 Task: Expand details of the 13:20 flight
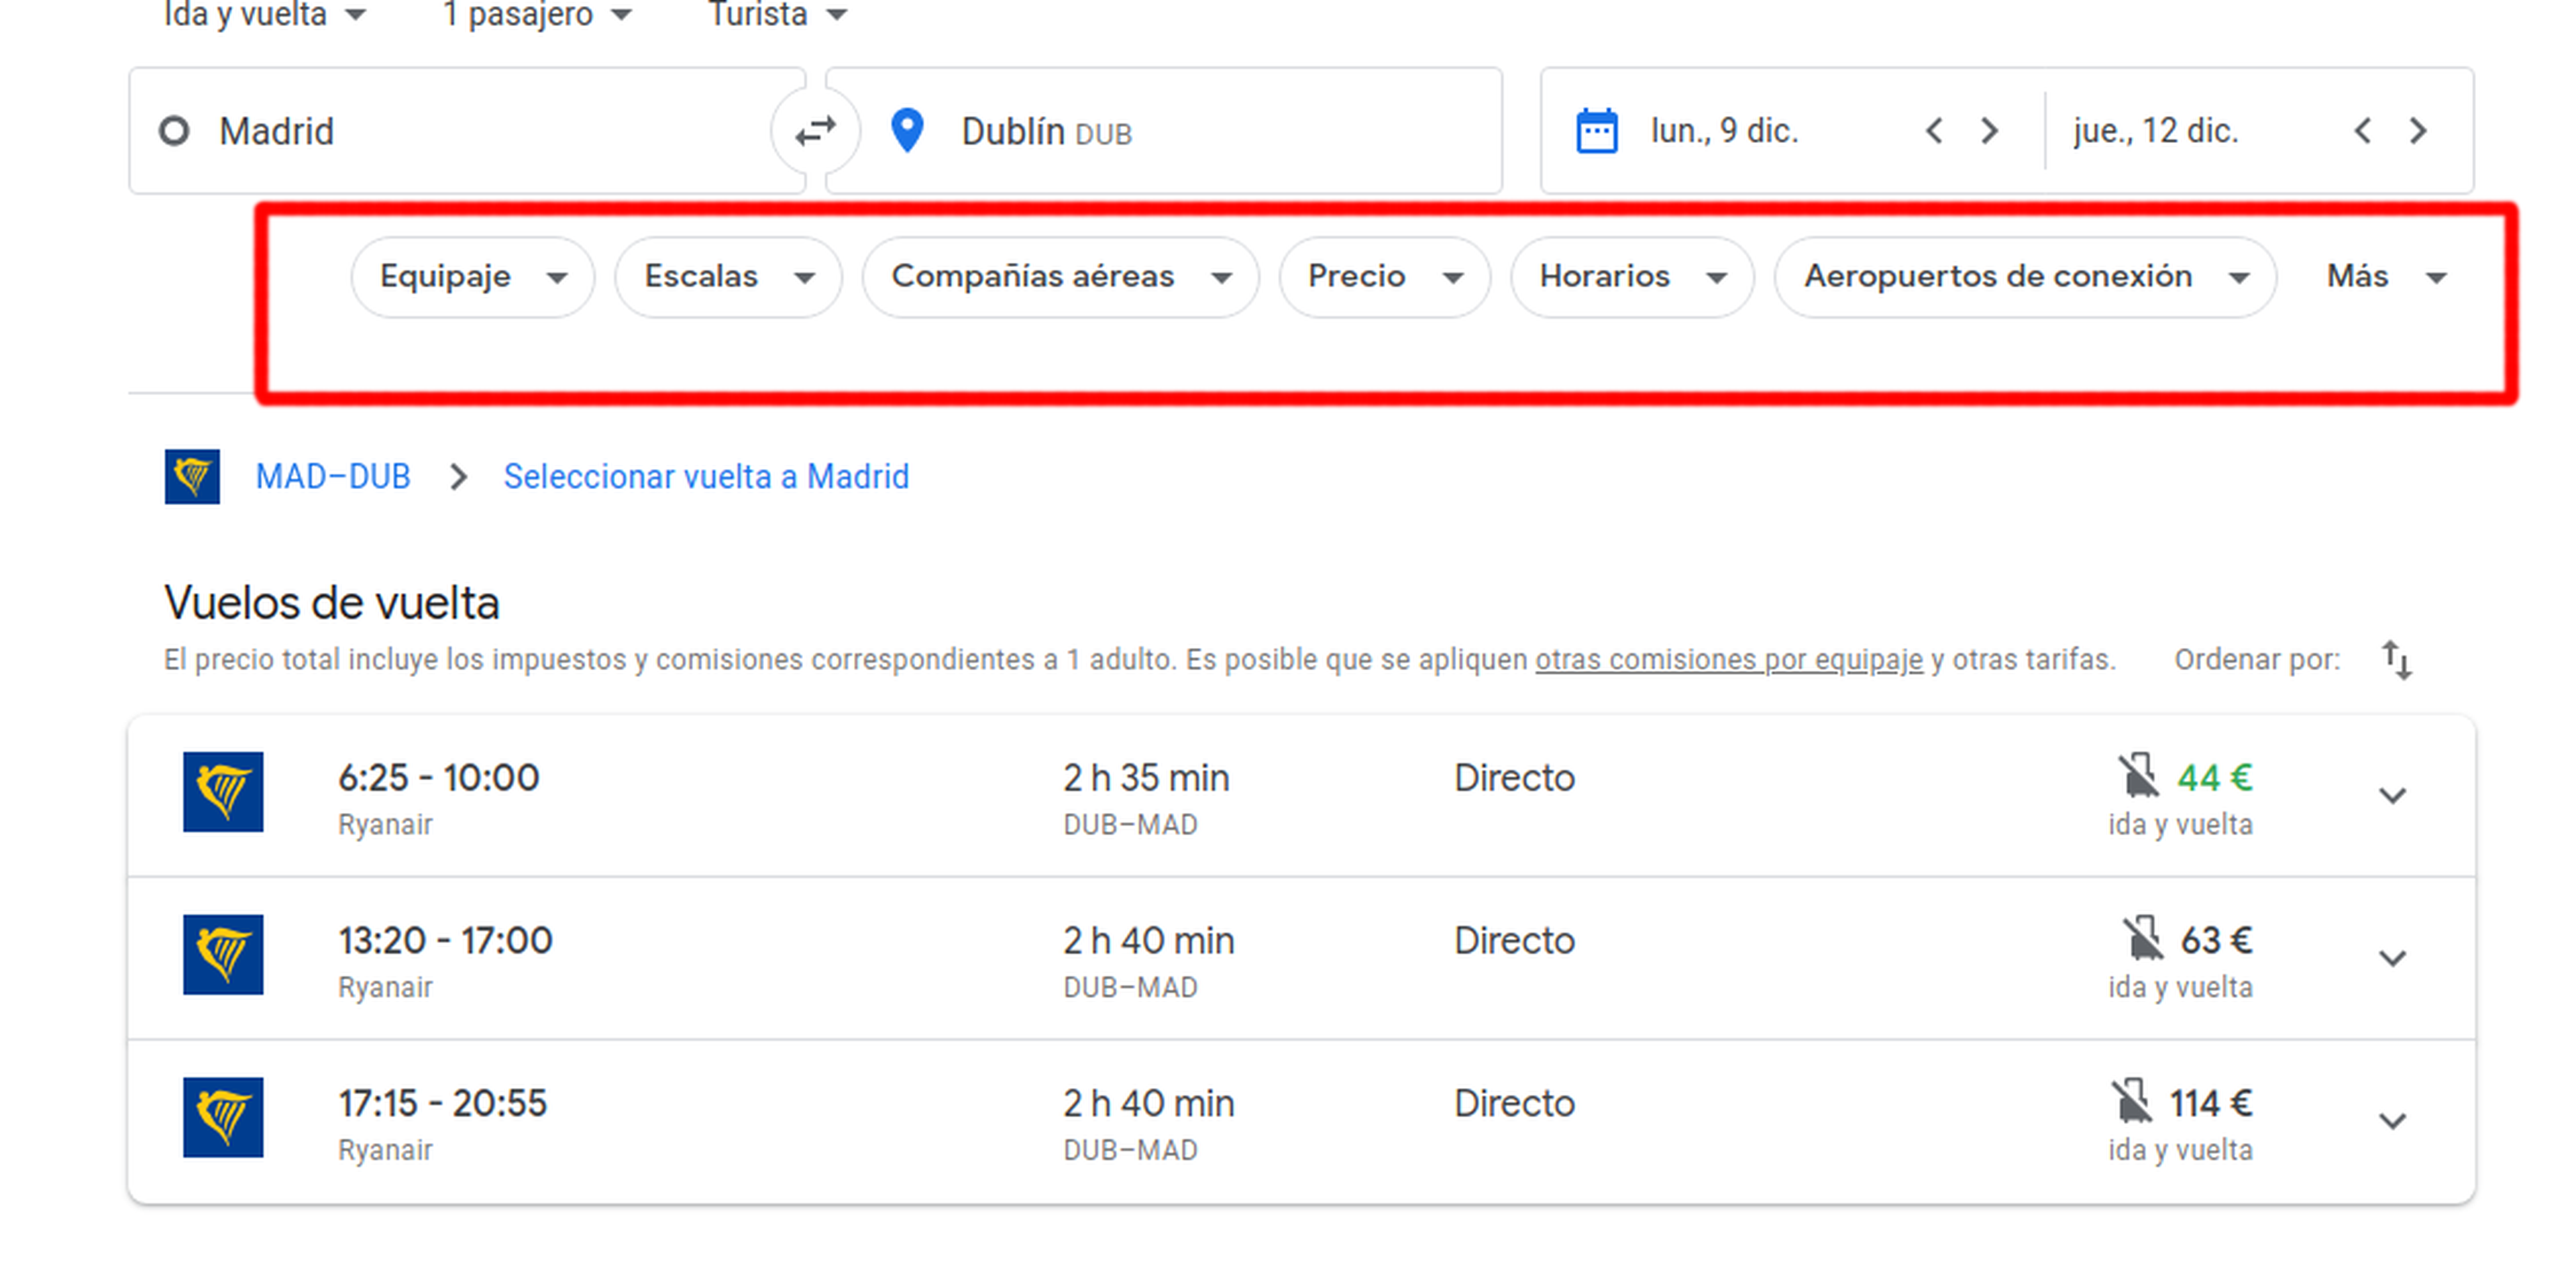point(2391,958)
